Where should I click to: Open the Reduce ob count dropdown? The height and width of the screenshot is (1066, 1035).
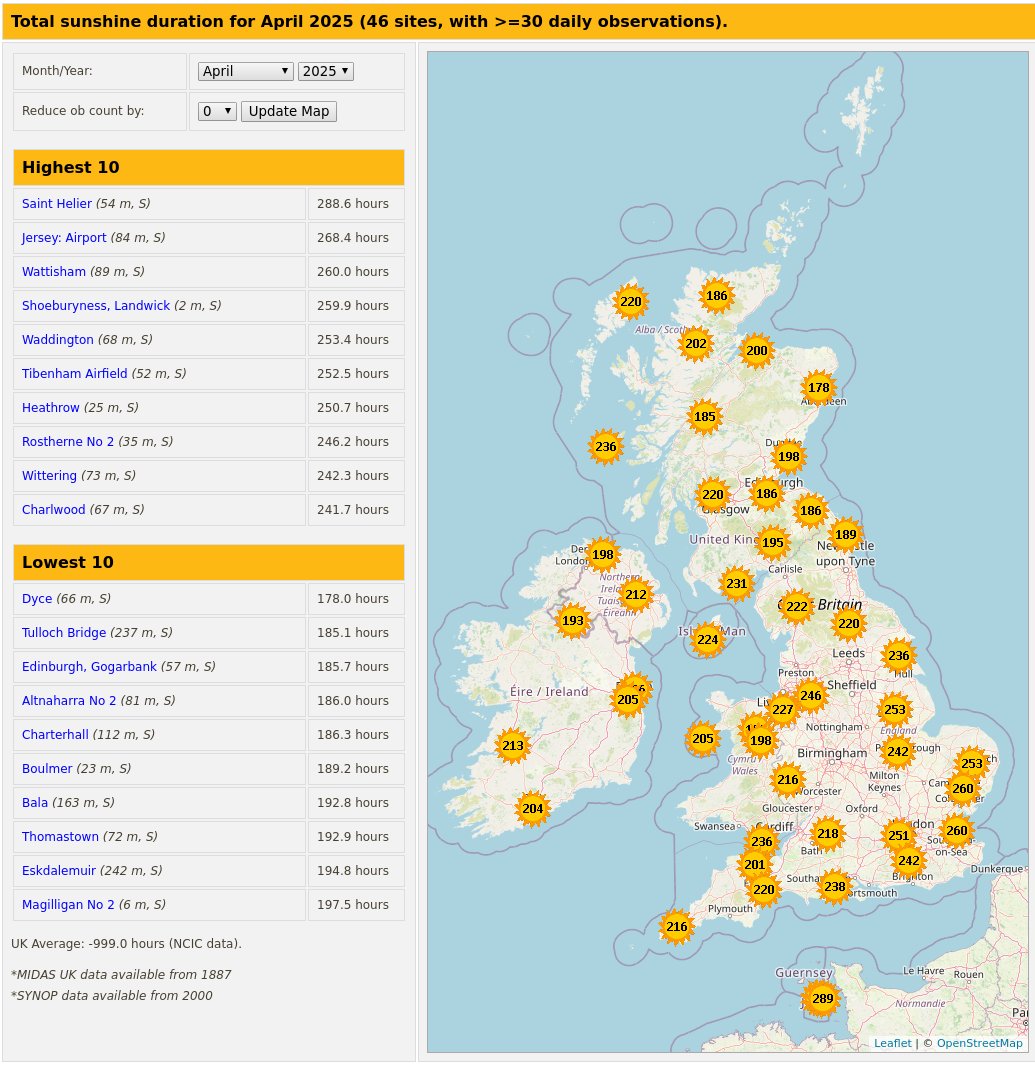pyautogui.click(x=217, y=111)
